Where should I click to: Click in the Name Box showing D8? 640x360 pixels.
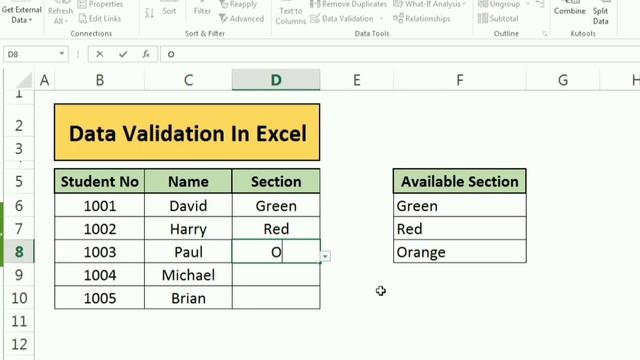point(30,54)
